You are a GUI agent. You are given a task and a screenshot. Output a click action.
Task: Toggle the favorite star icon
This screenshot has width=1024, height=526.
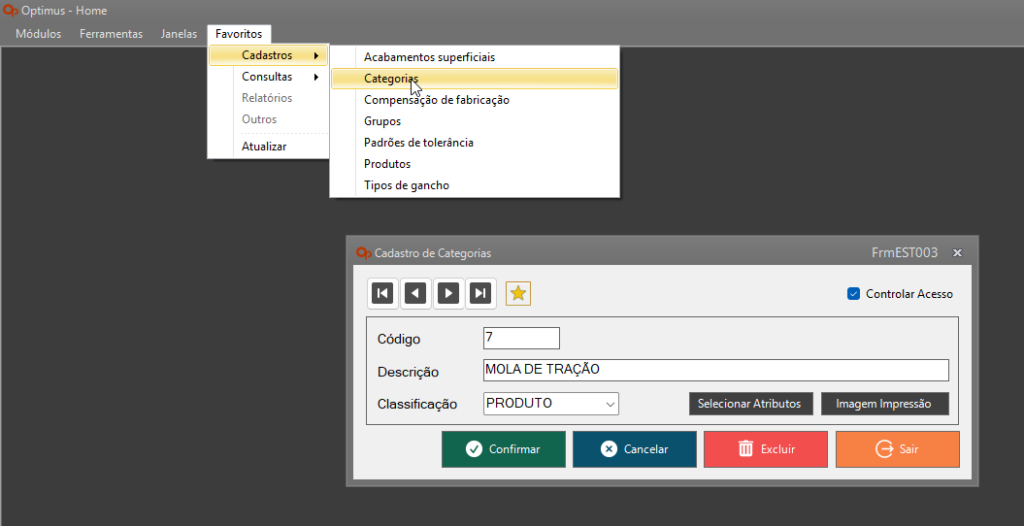click(518, 293)
